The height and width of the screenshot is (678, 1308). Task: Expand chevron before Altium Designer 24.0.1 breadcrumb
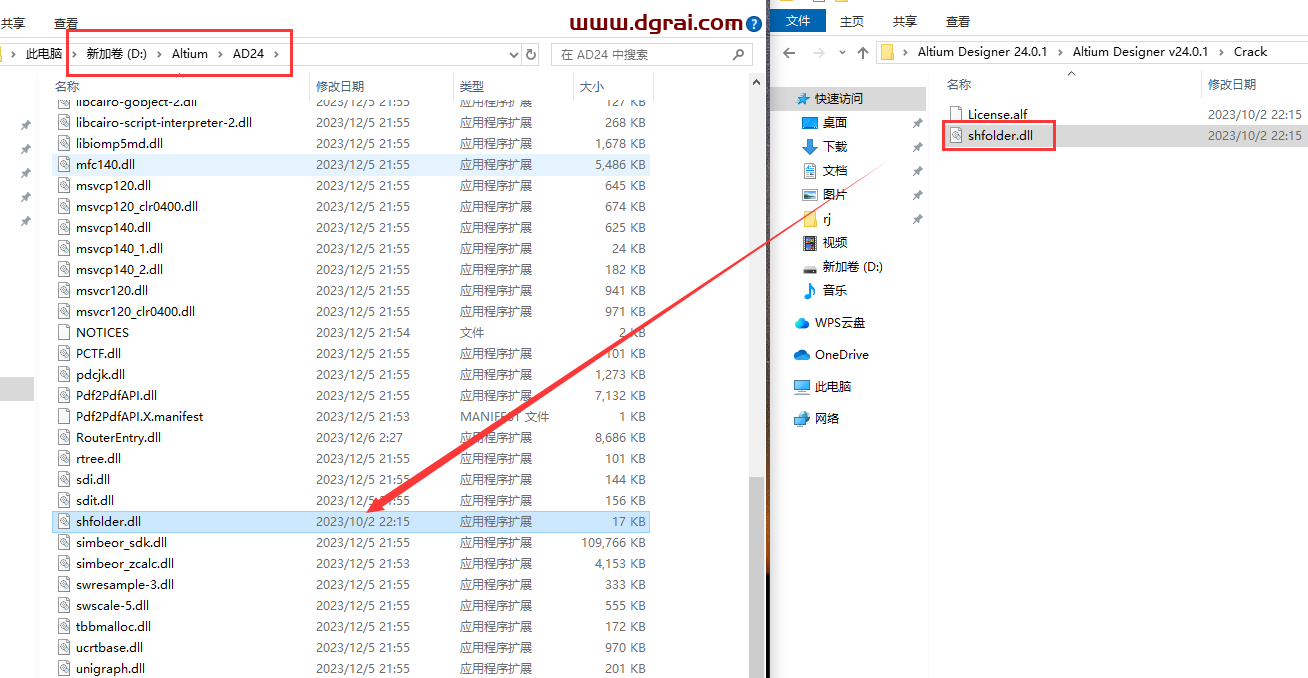[906, 52]
